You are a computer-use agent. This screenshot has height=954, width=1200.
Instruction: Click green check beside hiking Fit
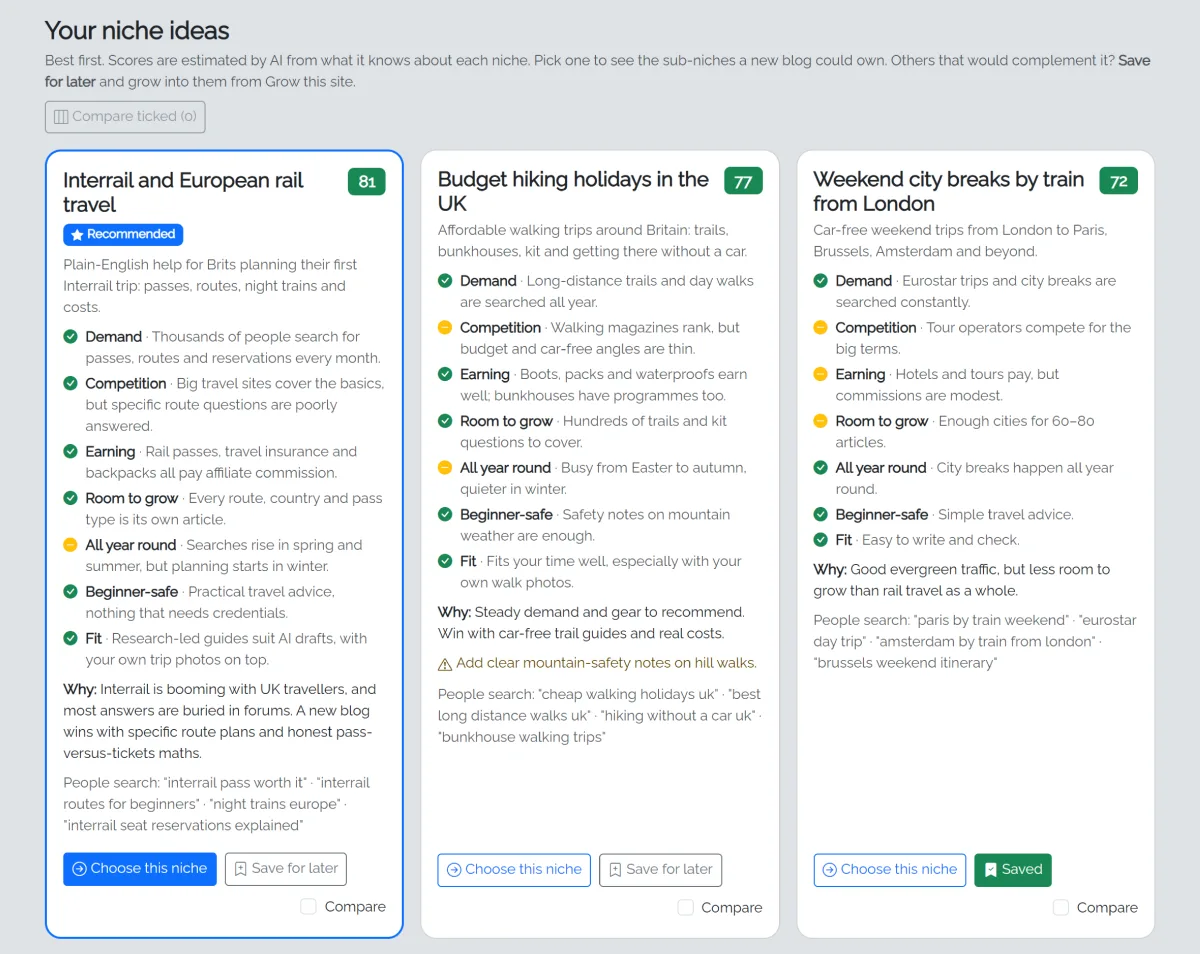coord(445,561)
